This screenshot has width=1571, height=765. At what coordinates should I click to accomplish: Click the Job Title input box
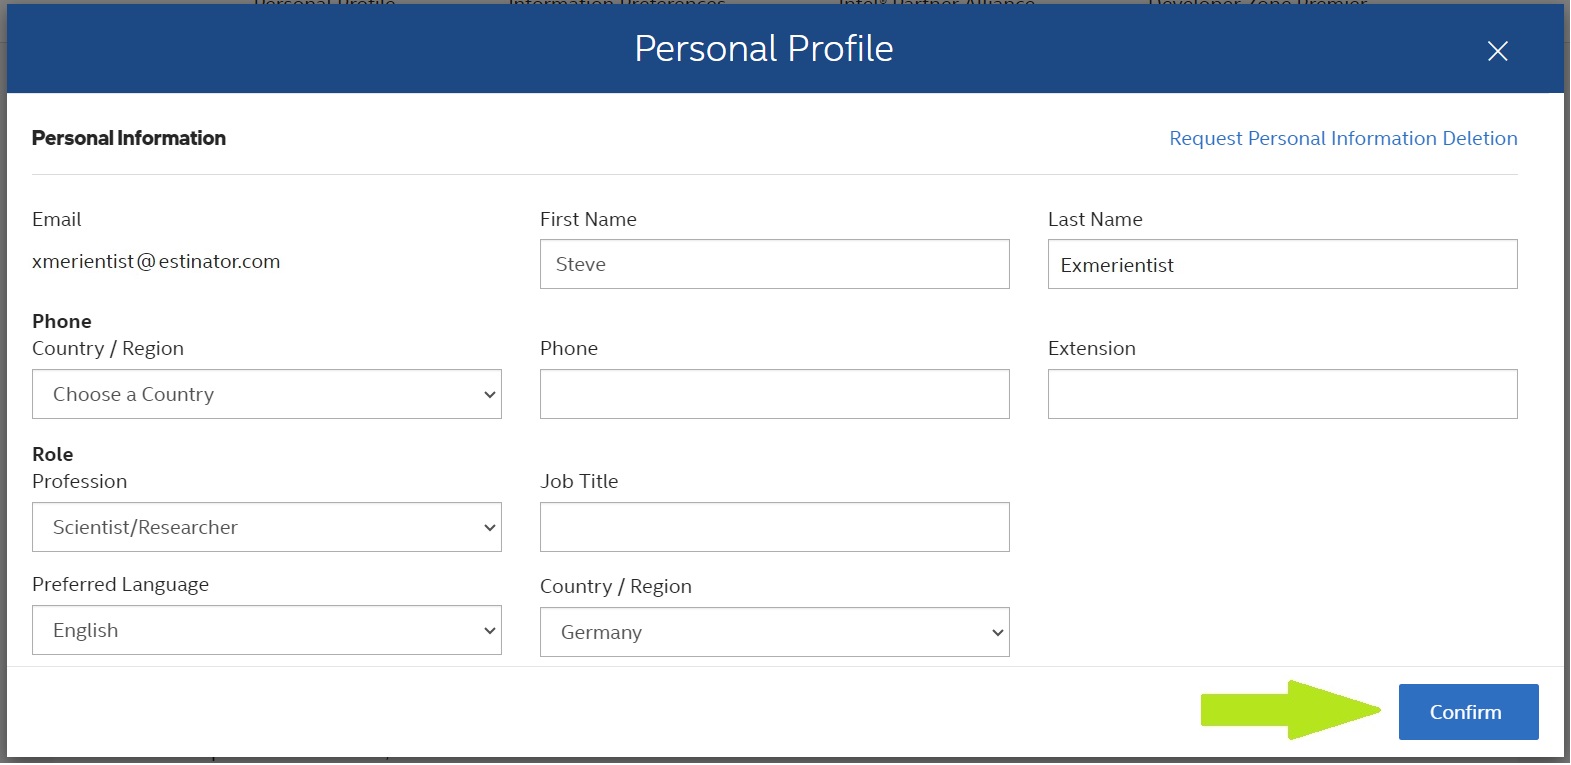(x=774, y=527)
